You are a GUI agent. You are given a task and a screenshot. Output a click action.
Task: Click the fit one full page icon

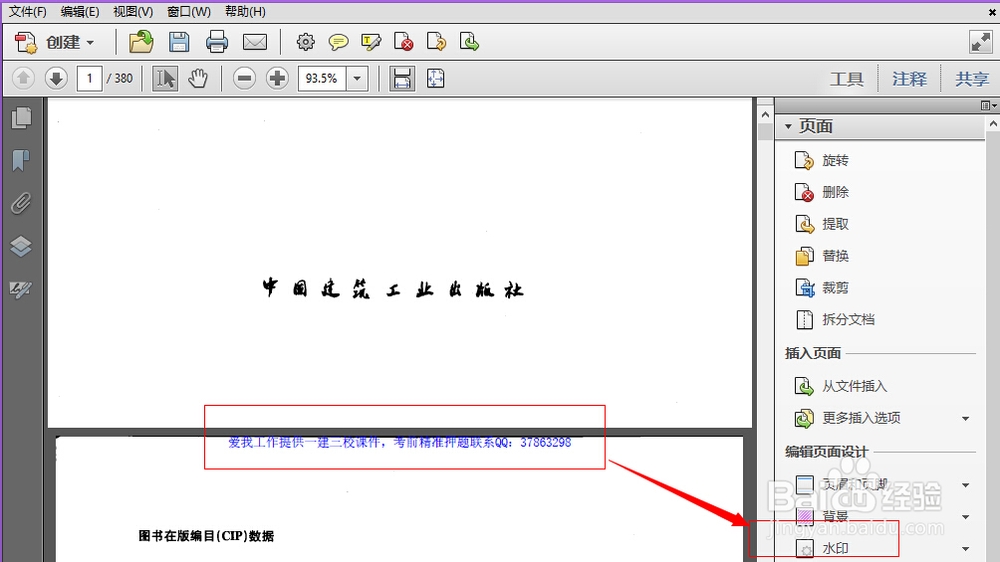coord(436,78)
